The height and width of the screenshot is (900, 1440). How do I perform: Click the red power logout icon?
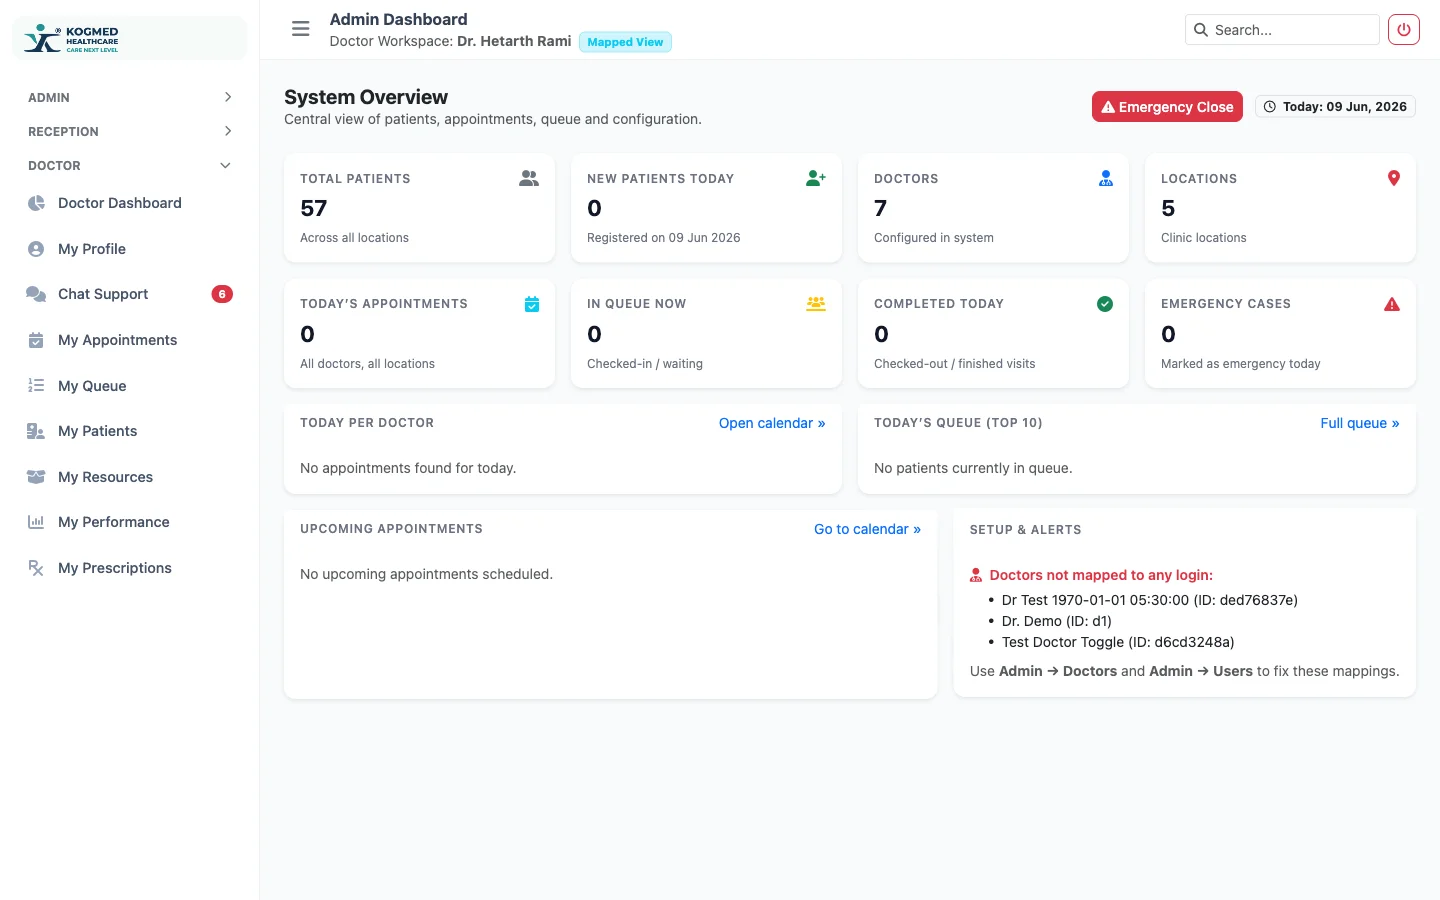(x=1404, y=30)
